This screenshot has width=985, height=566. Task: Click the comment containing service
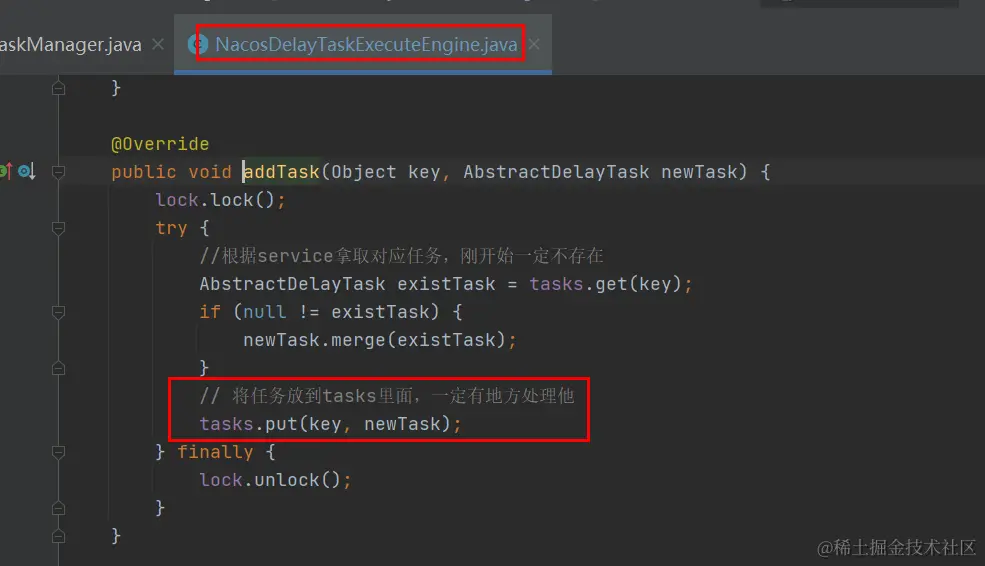tap(401, 256)
